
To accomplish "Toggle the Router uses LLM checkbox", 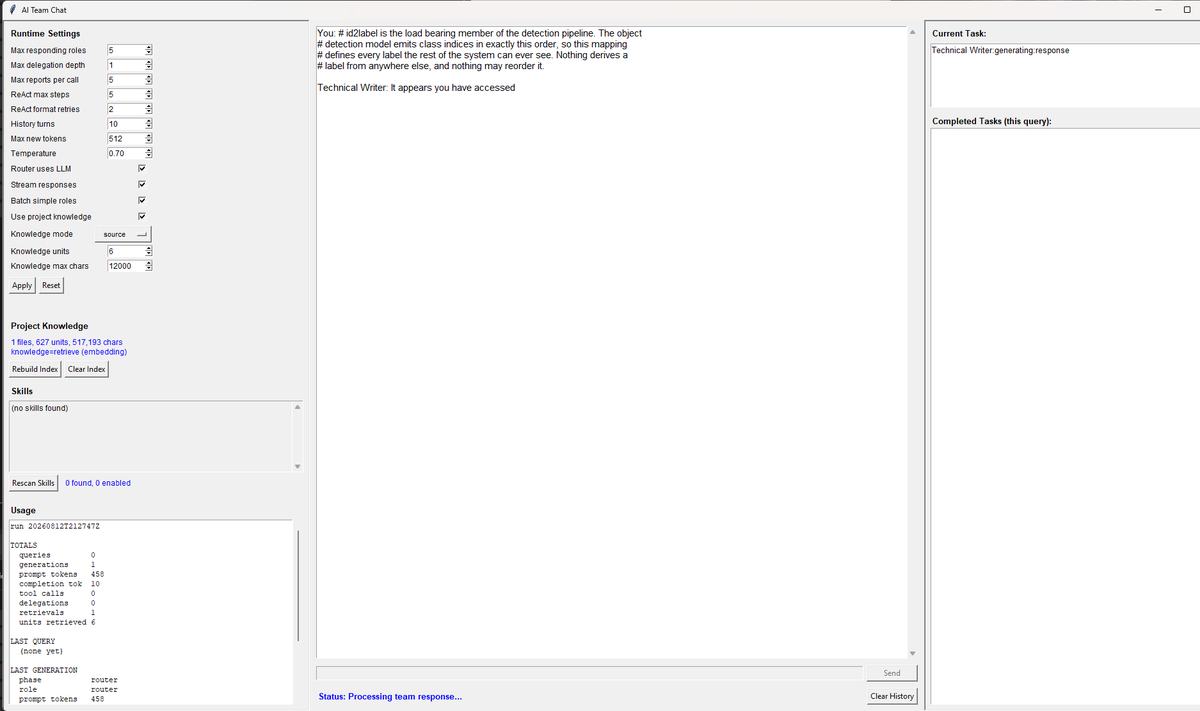I will 142,169.
